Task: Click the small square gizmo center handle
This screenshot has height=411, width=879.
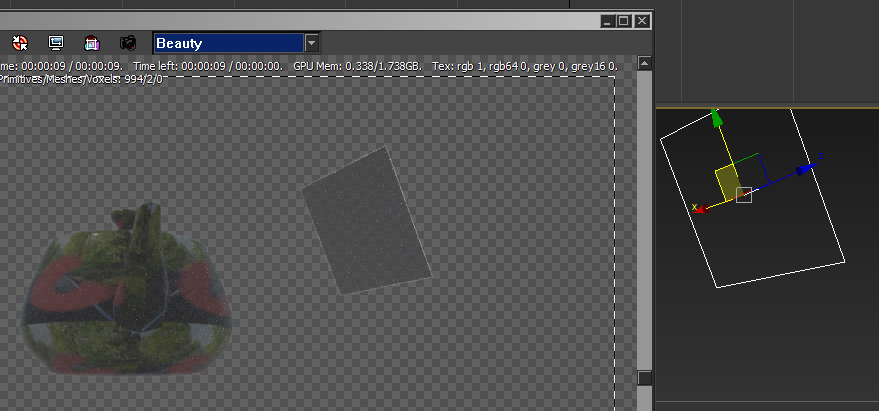Action: [x=743, y=195]
